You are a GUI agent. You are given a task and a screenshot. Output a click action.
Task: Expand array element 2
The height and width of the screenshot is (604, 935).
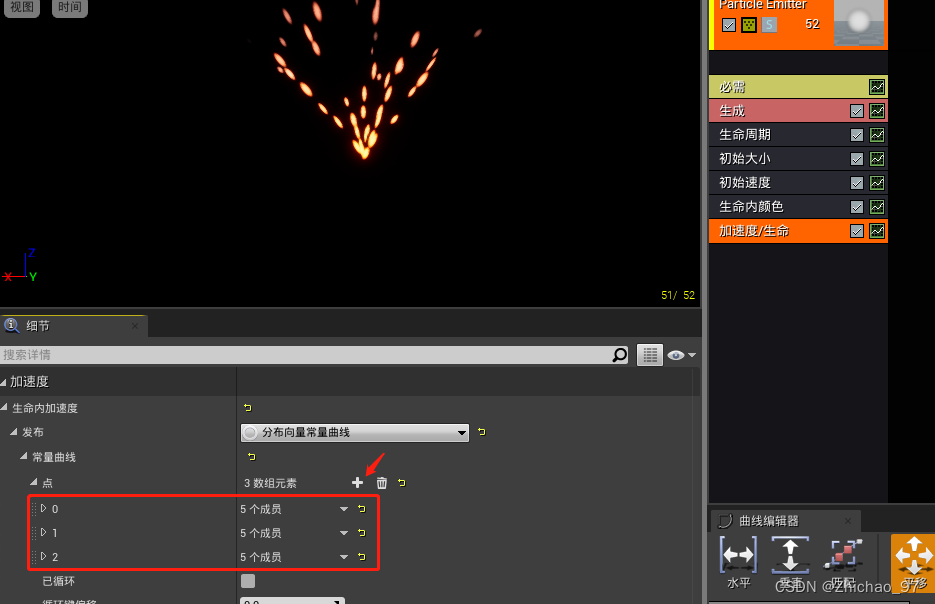(x=44, y=556)
